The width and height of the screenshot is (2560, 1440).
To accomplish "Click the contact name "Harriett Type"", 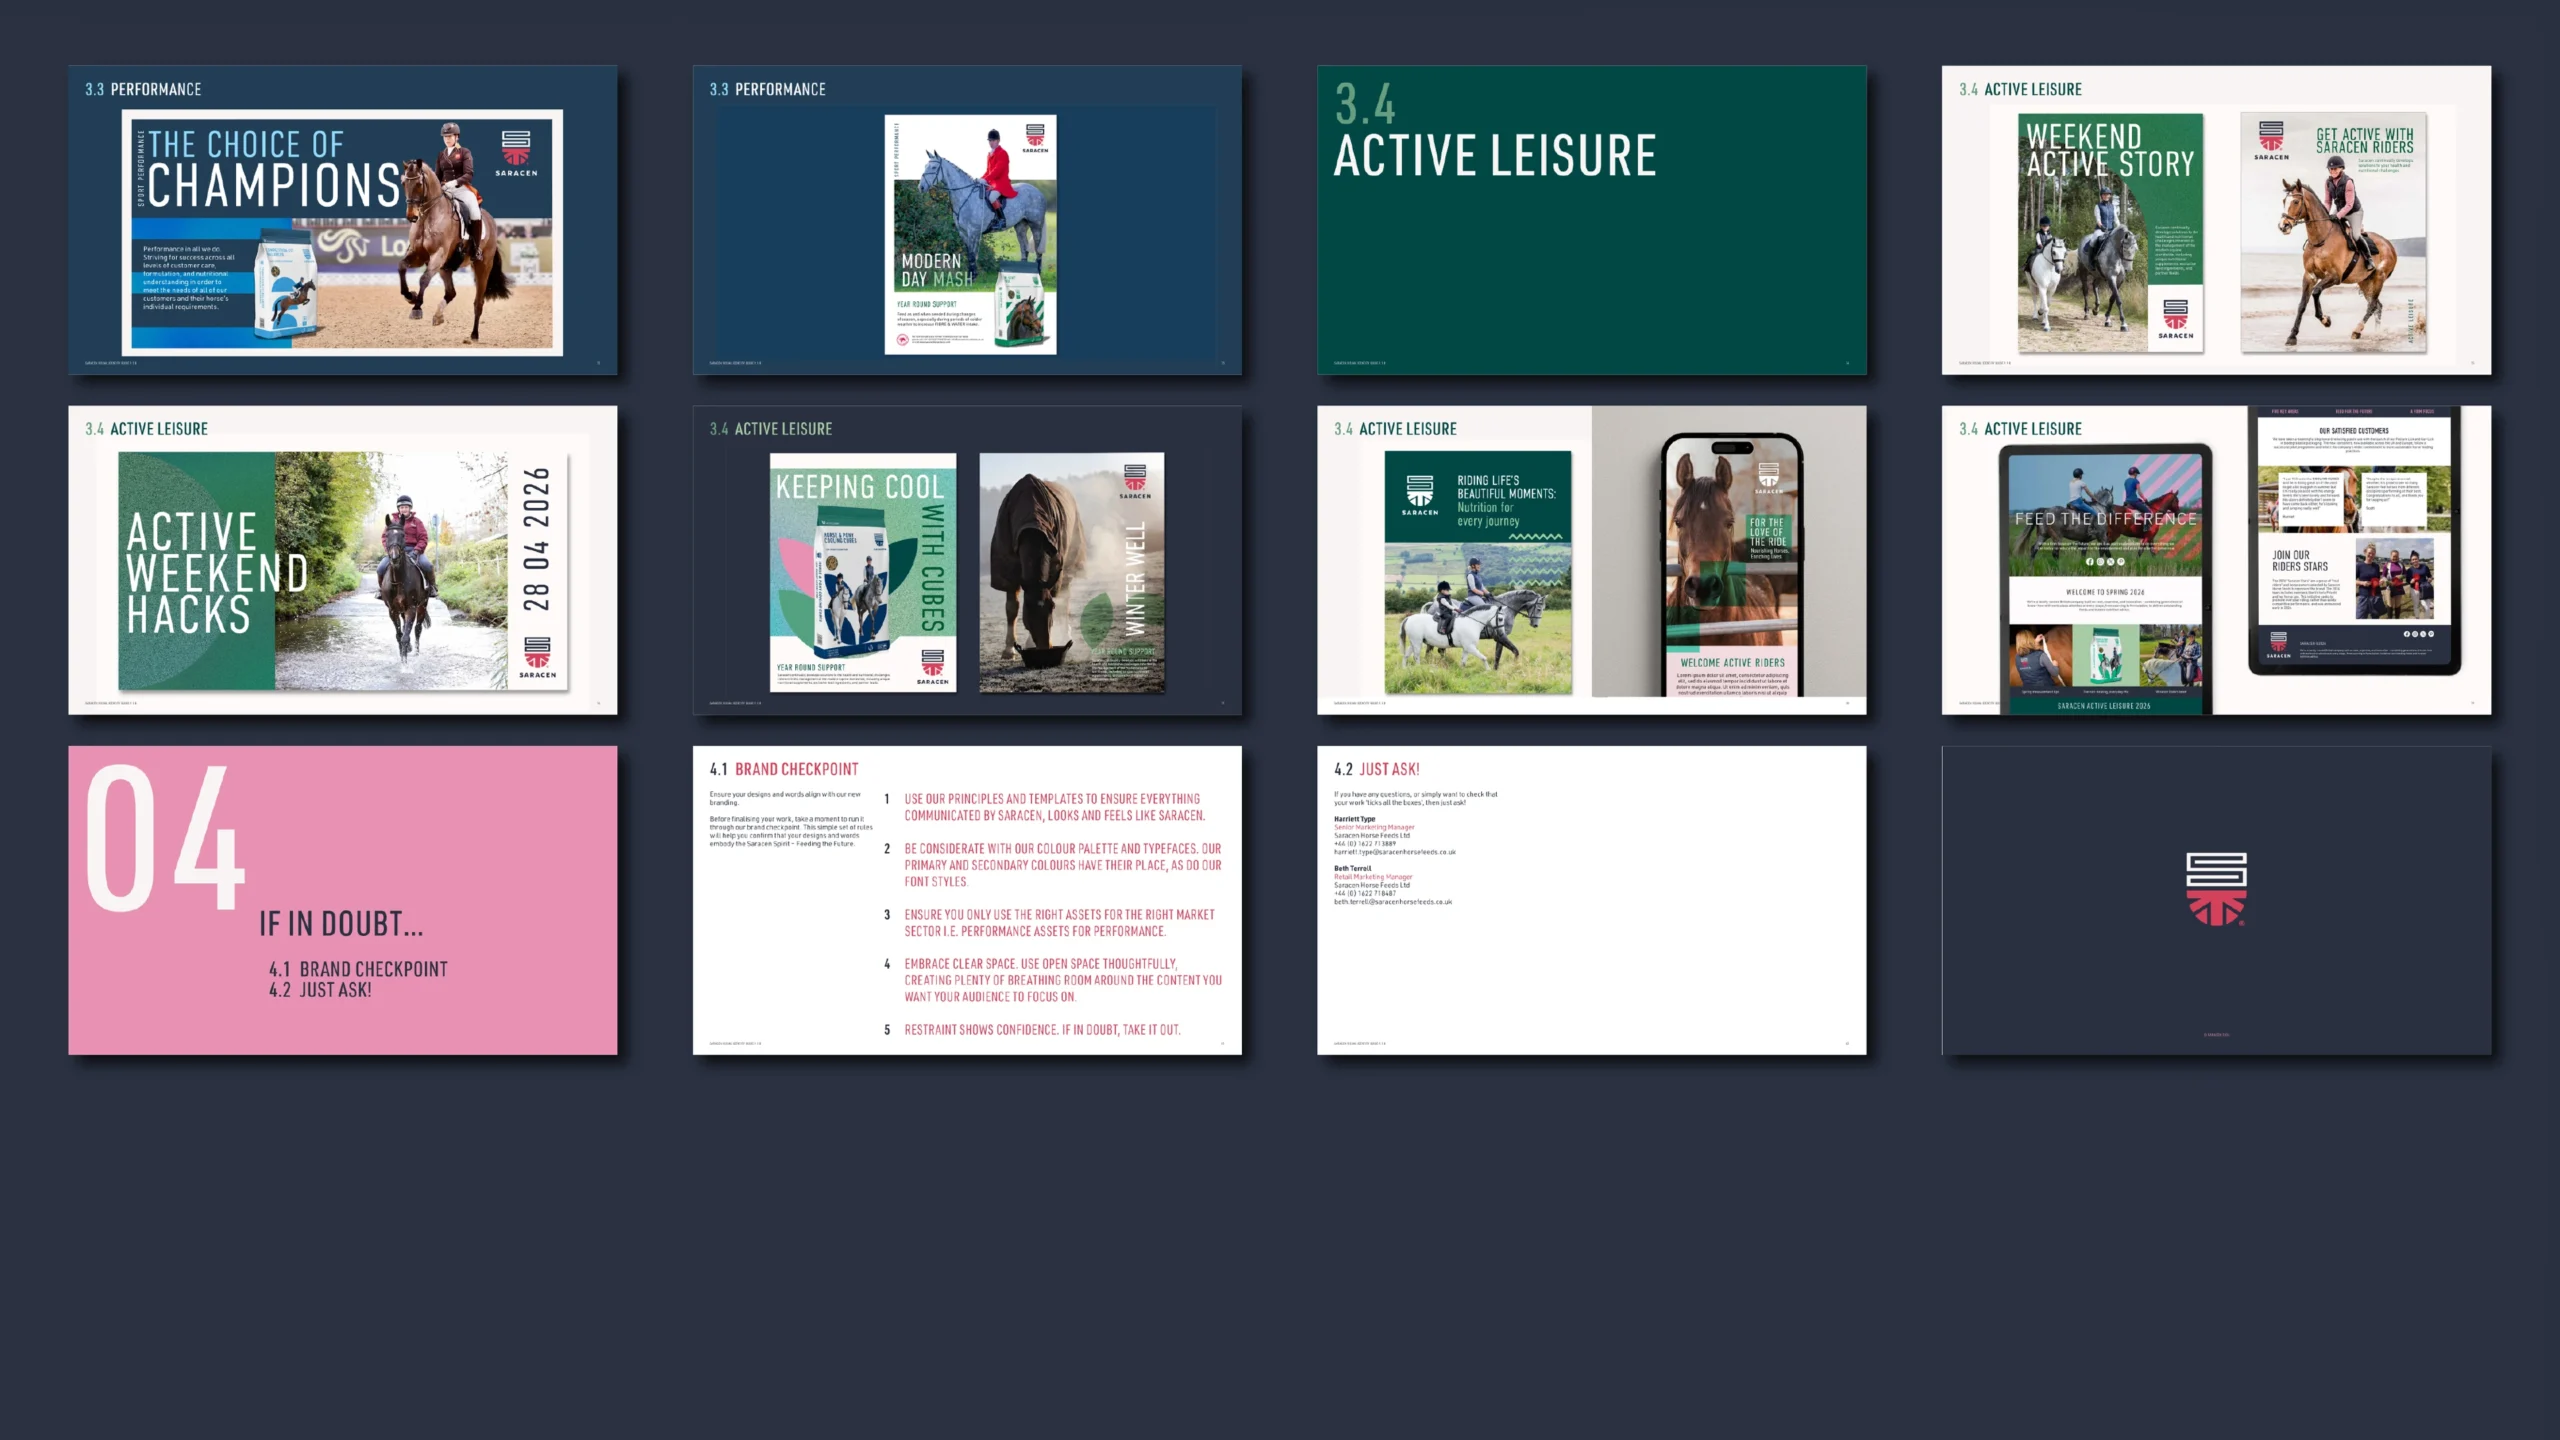I will pos(1354,819).
